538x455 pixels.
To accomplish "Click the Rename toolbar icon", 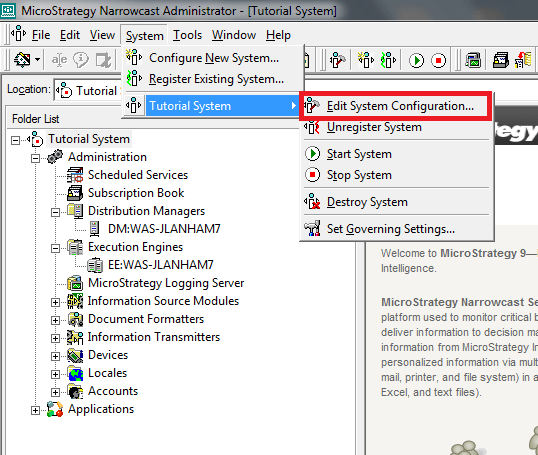I will (x=59, y=60).
